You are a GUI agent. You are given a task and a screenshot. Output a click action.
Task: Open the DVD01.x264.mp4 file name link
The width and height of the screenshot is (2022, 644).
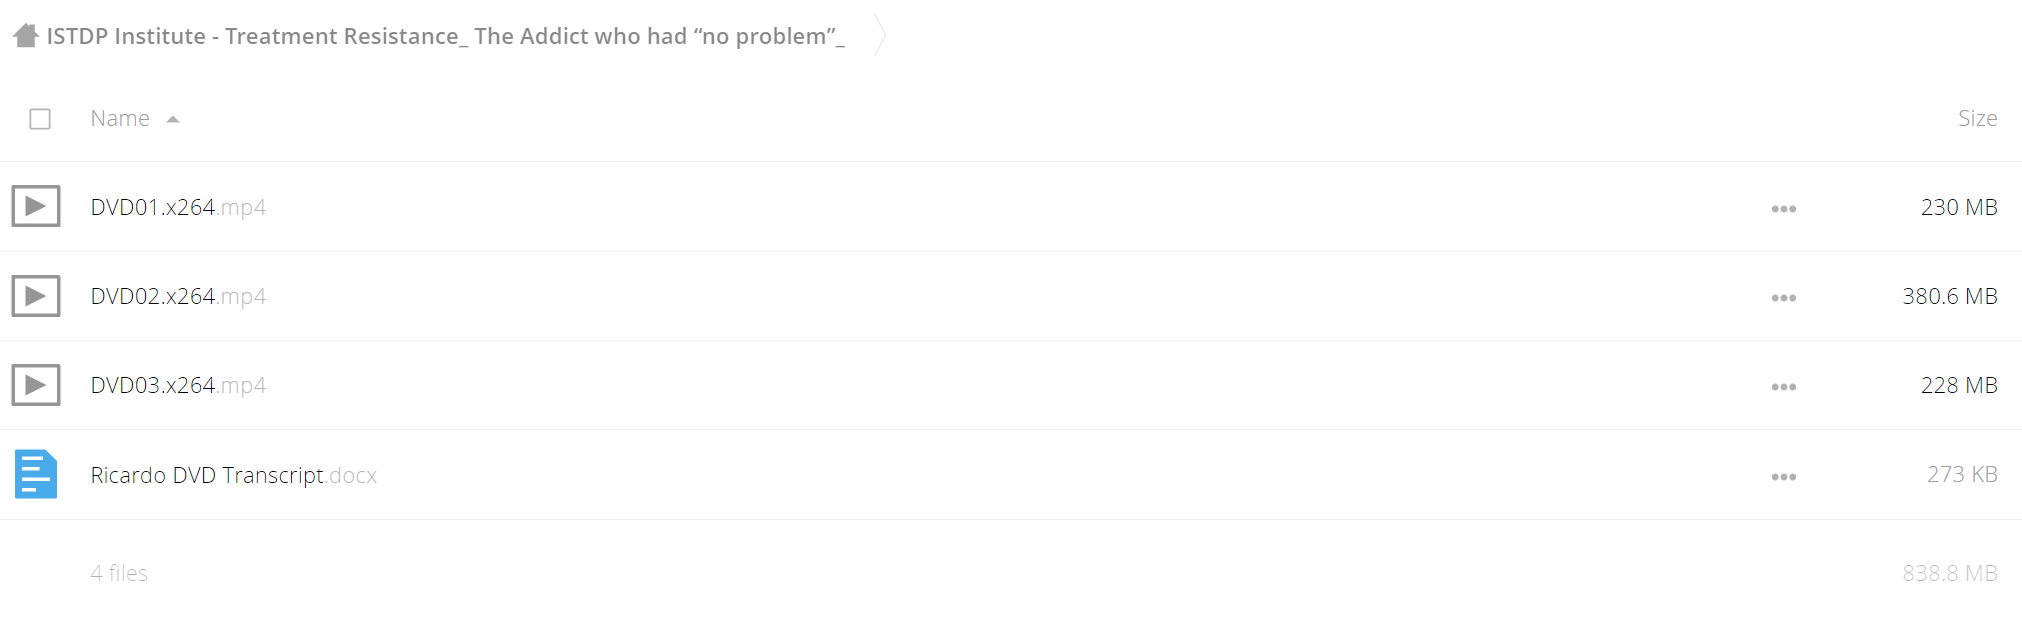[x=178, y=207]
